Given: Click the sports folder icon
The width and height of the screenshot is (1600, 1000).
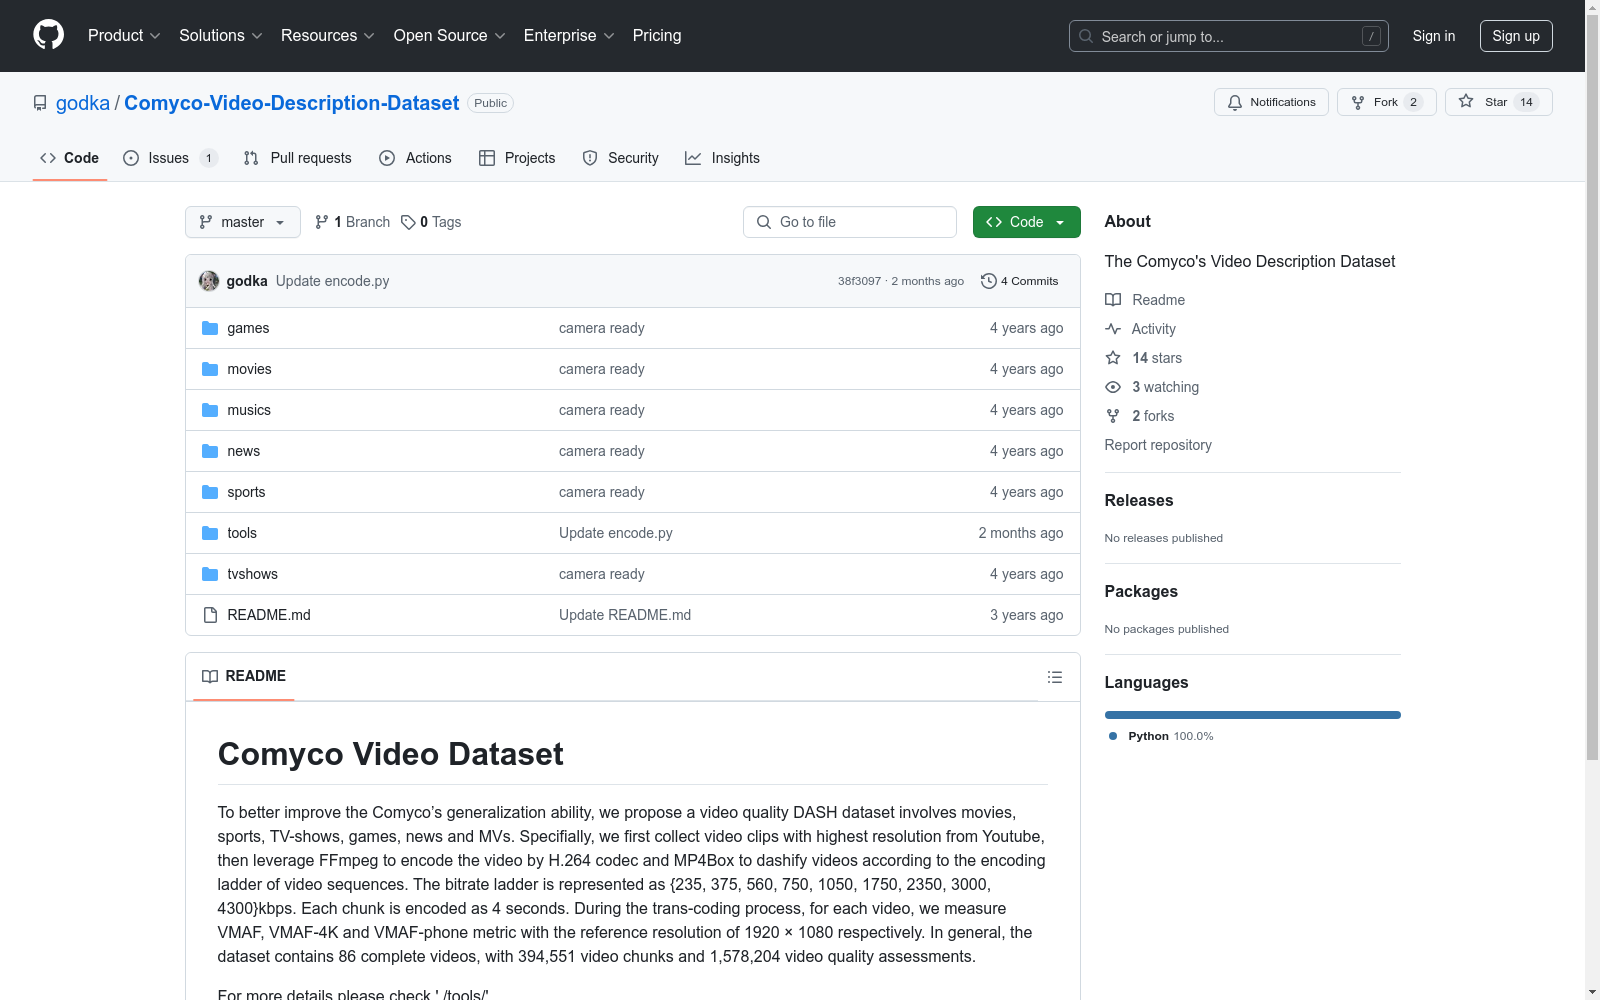Looking at the screenshot, I should coord(210,492).
